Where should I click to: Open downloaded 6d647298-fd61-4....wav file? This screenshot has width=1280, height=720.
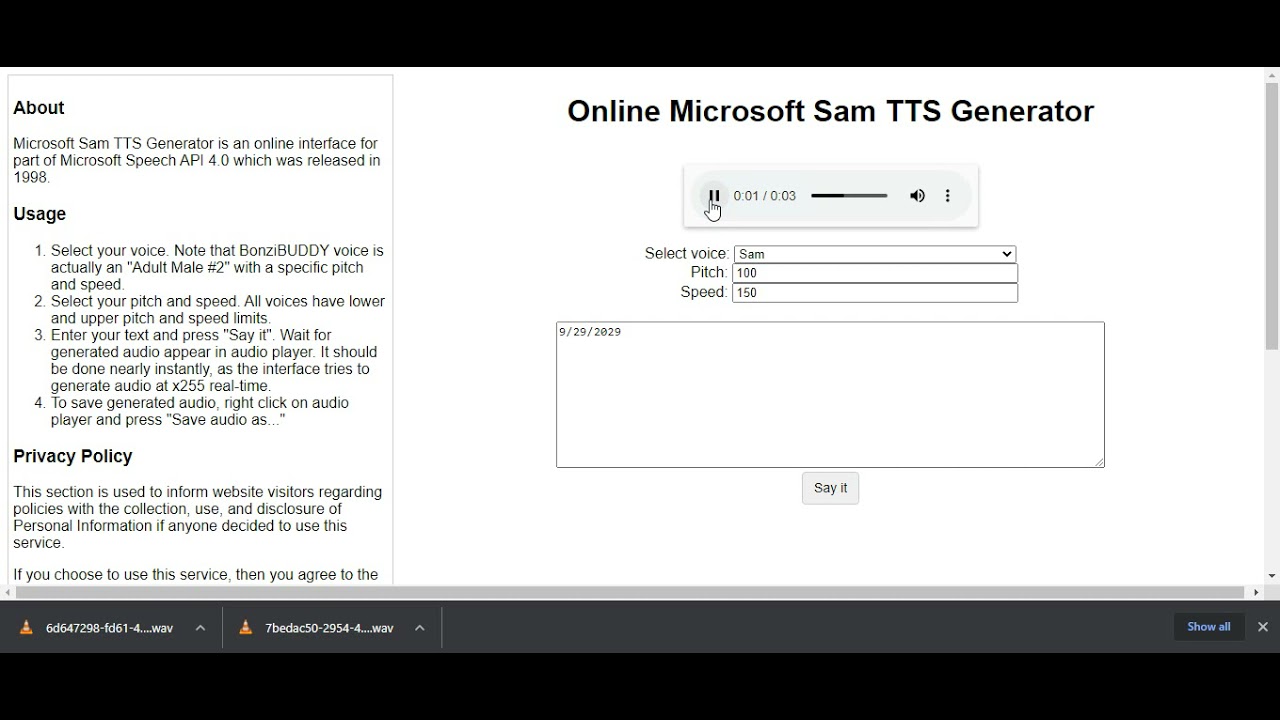click(109, 628)
